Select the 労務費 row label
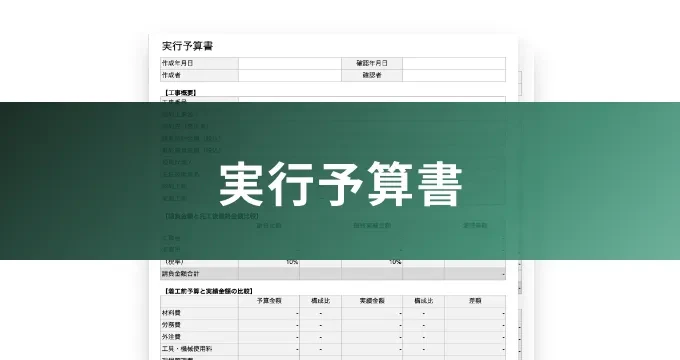 199,325
